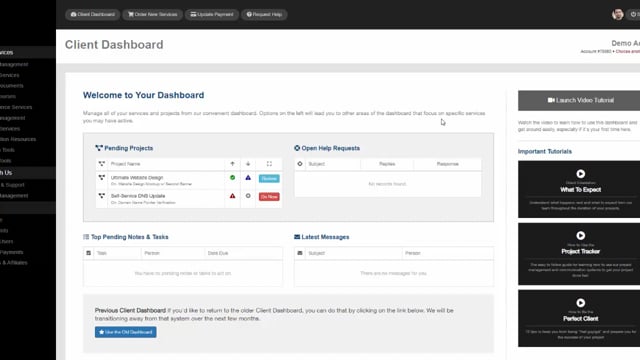The width and height of the screenshot is (640, 360).
Task: Click Replies column header
Action: [387, 164]
